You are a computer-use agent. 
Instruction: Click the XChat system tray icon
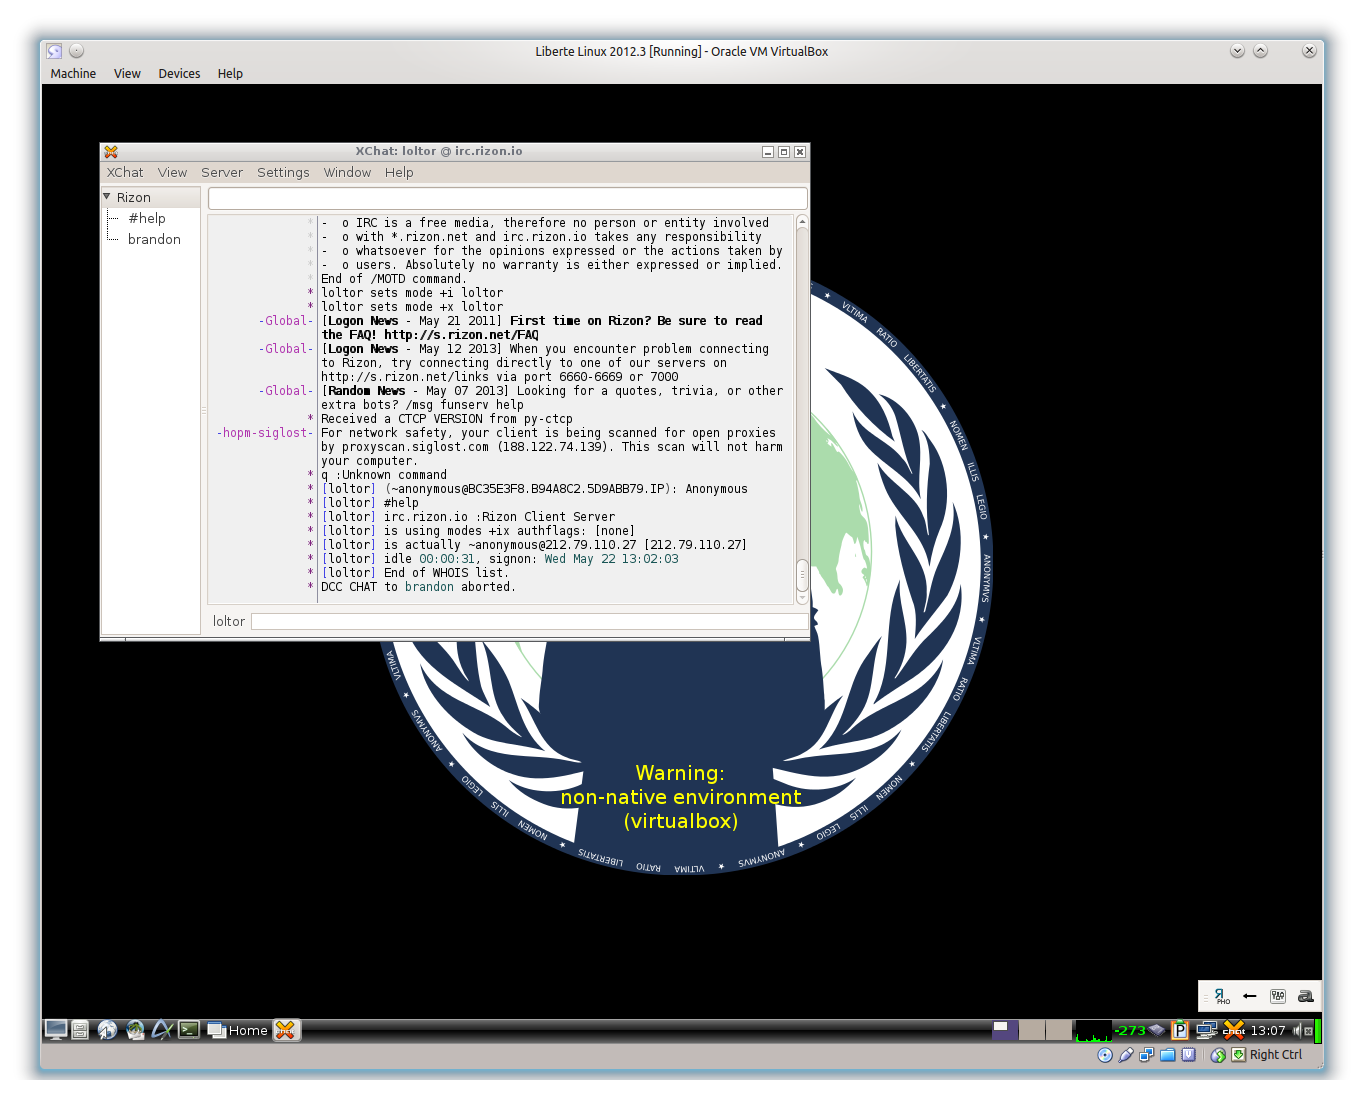click(1234, 1030)
